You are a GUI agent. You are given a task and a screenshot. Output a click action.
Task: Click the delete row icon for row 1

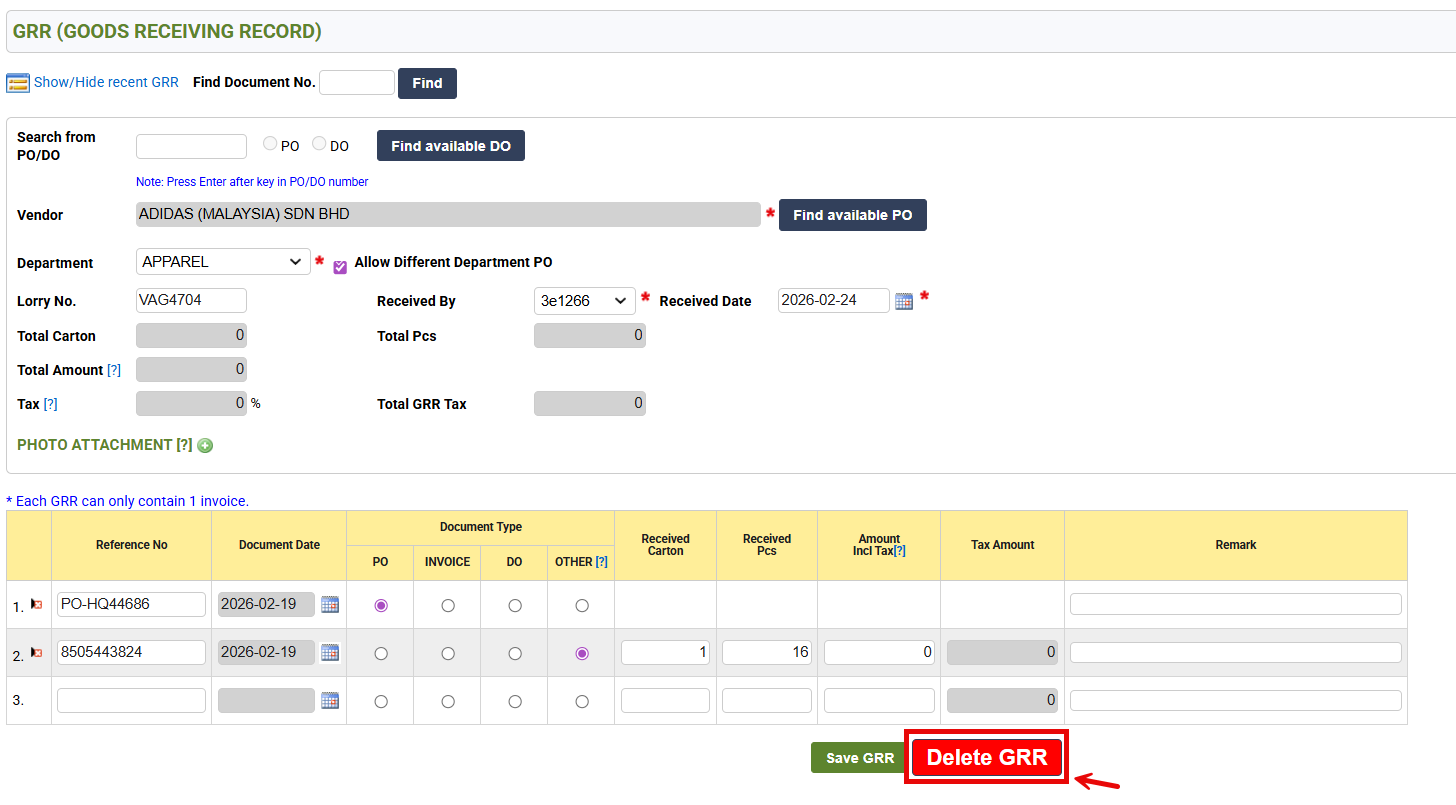click(37, 605)
